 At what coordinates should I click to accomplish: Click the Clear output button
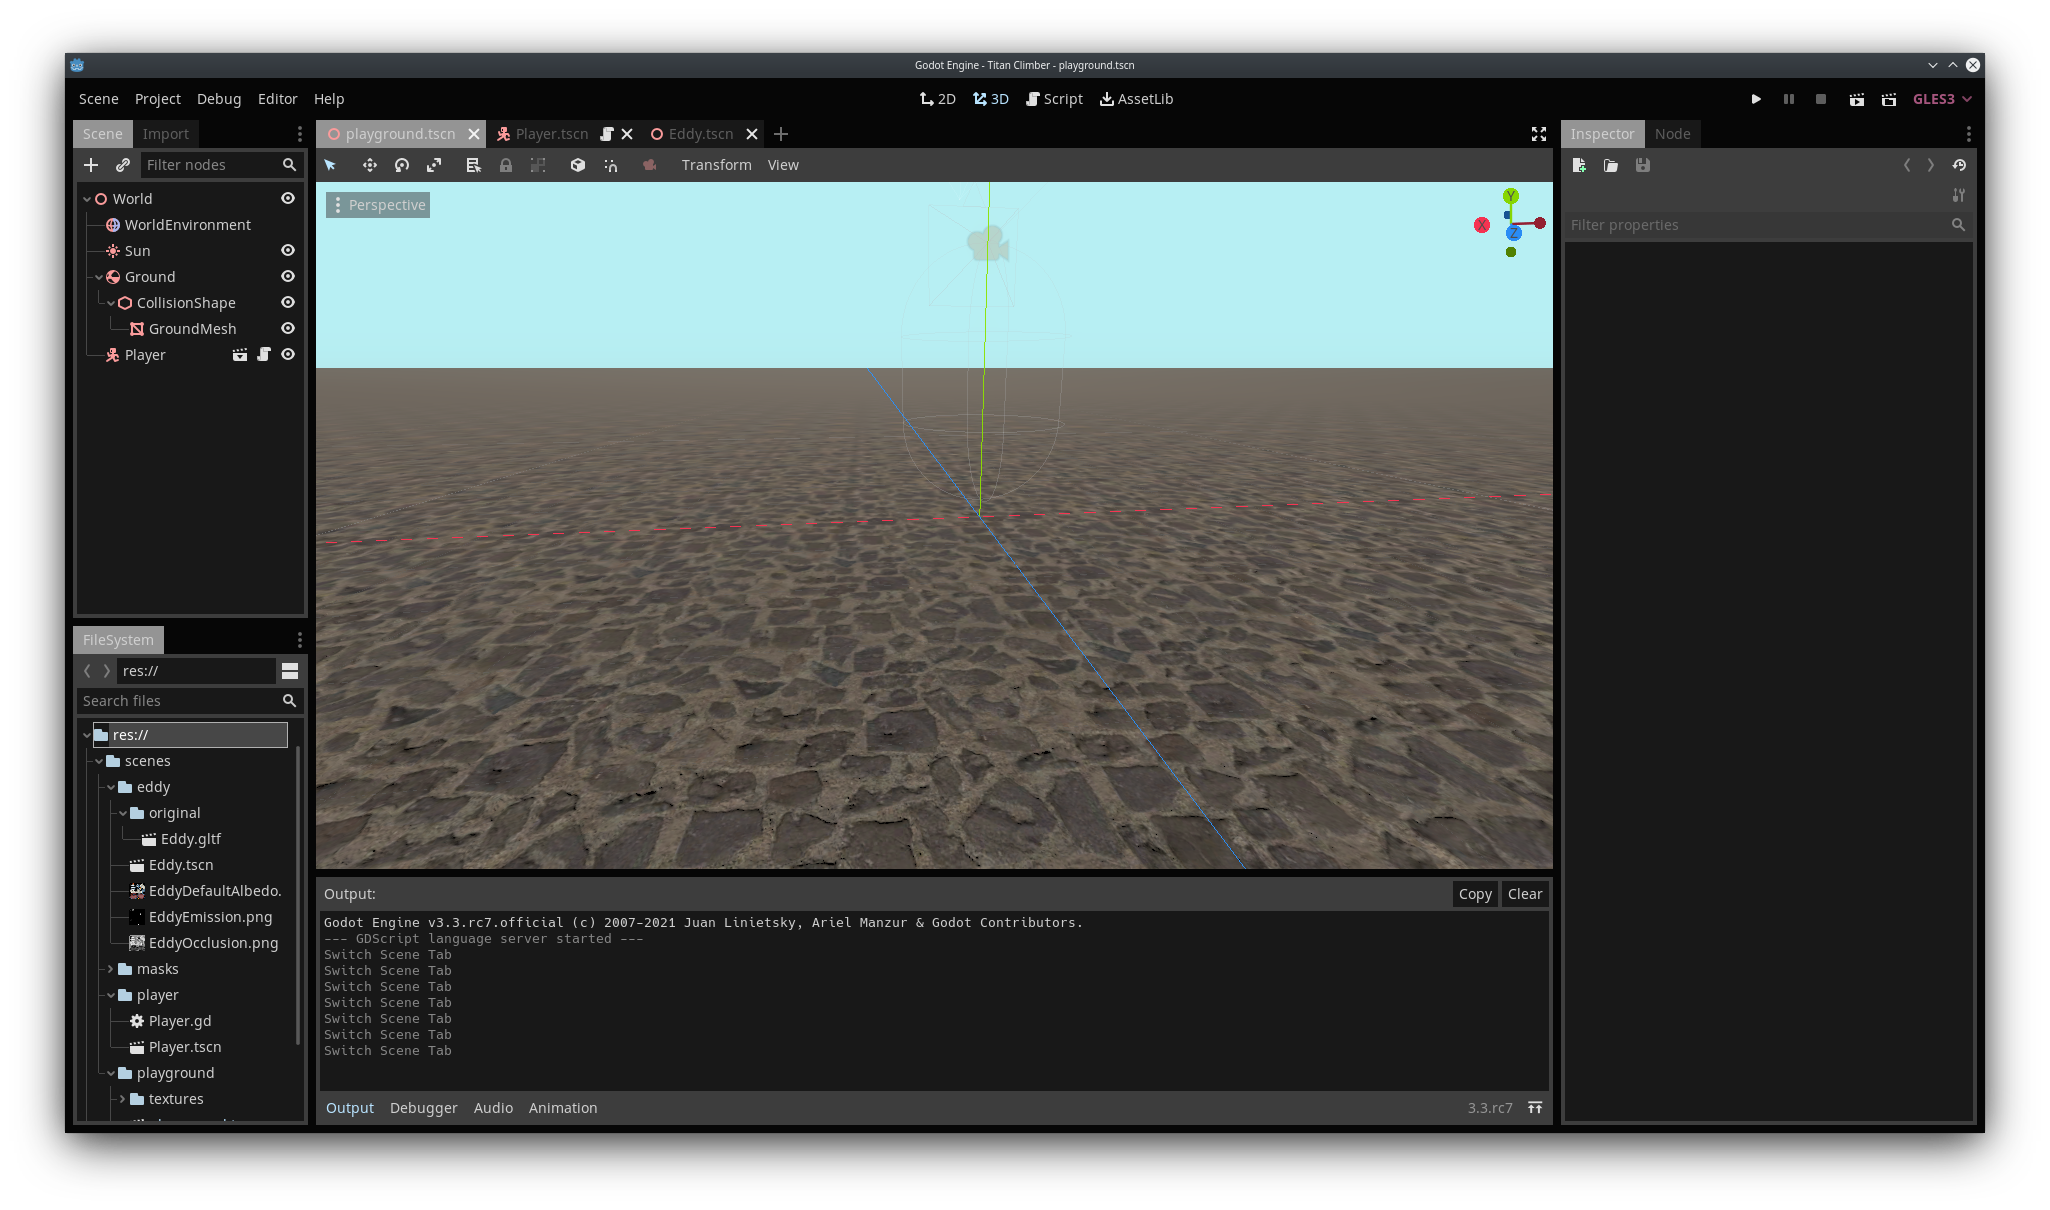pyautogui.click(x=1525, y=894)
